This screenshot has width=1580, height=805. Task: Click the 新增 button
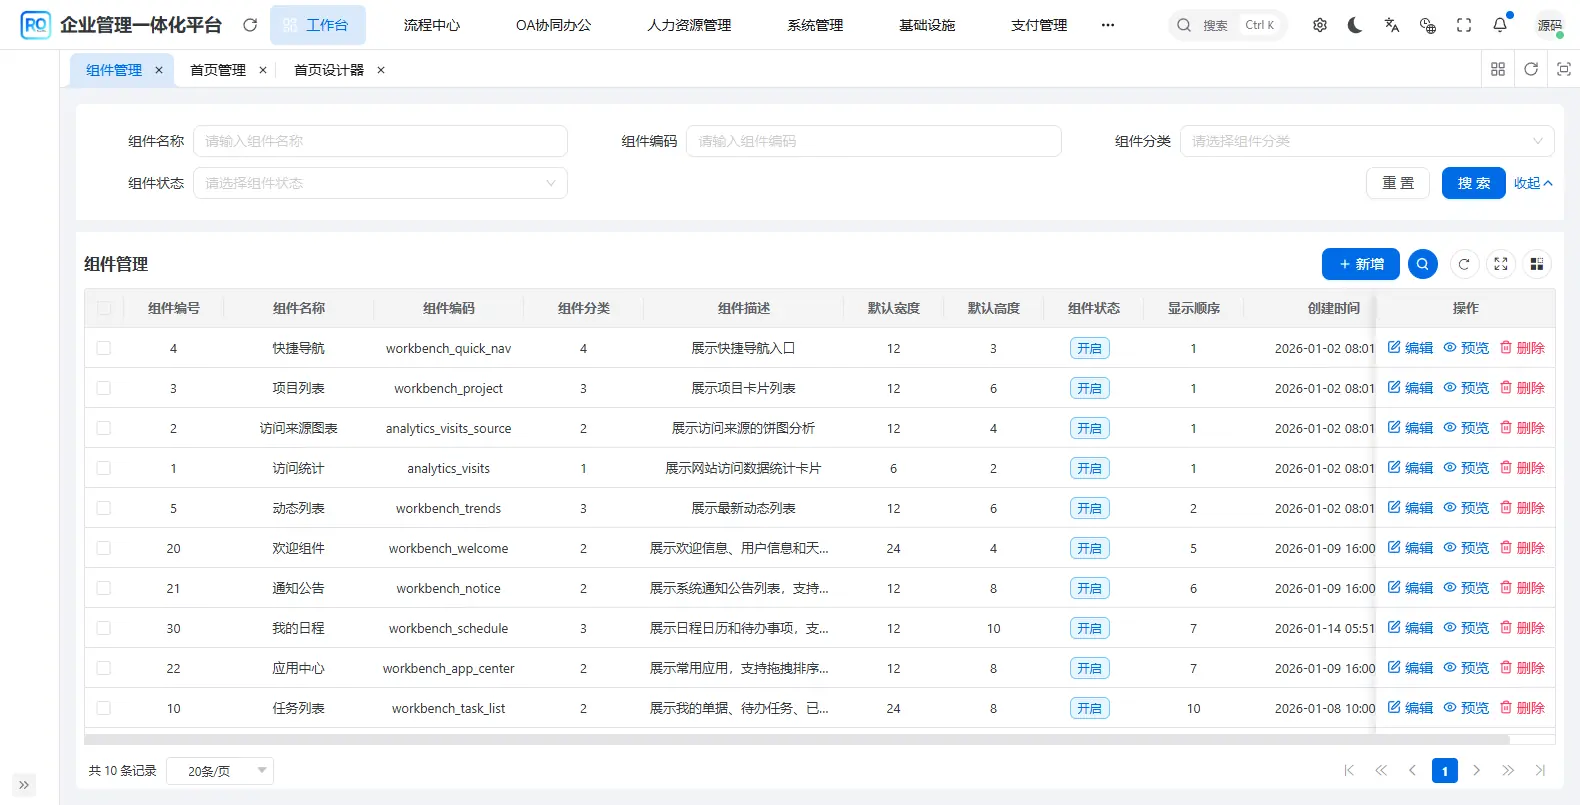tap(1360, 264)
